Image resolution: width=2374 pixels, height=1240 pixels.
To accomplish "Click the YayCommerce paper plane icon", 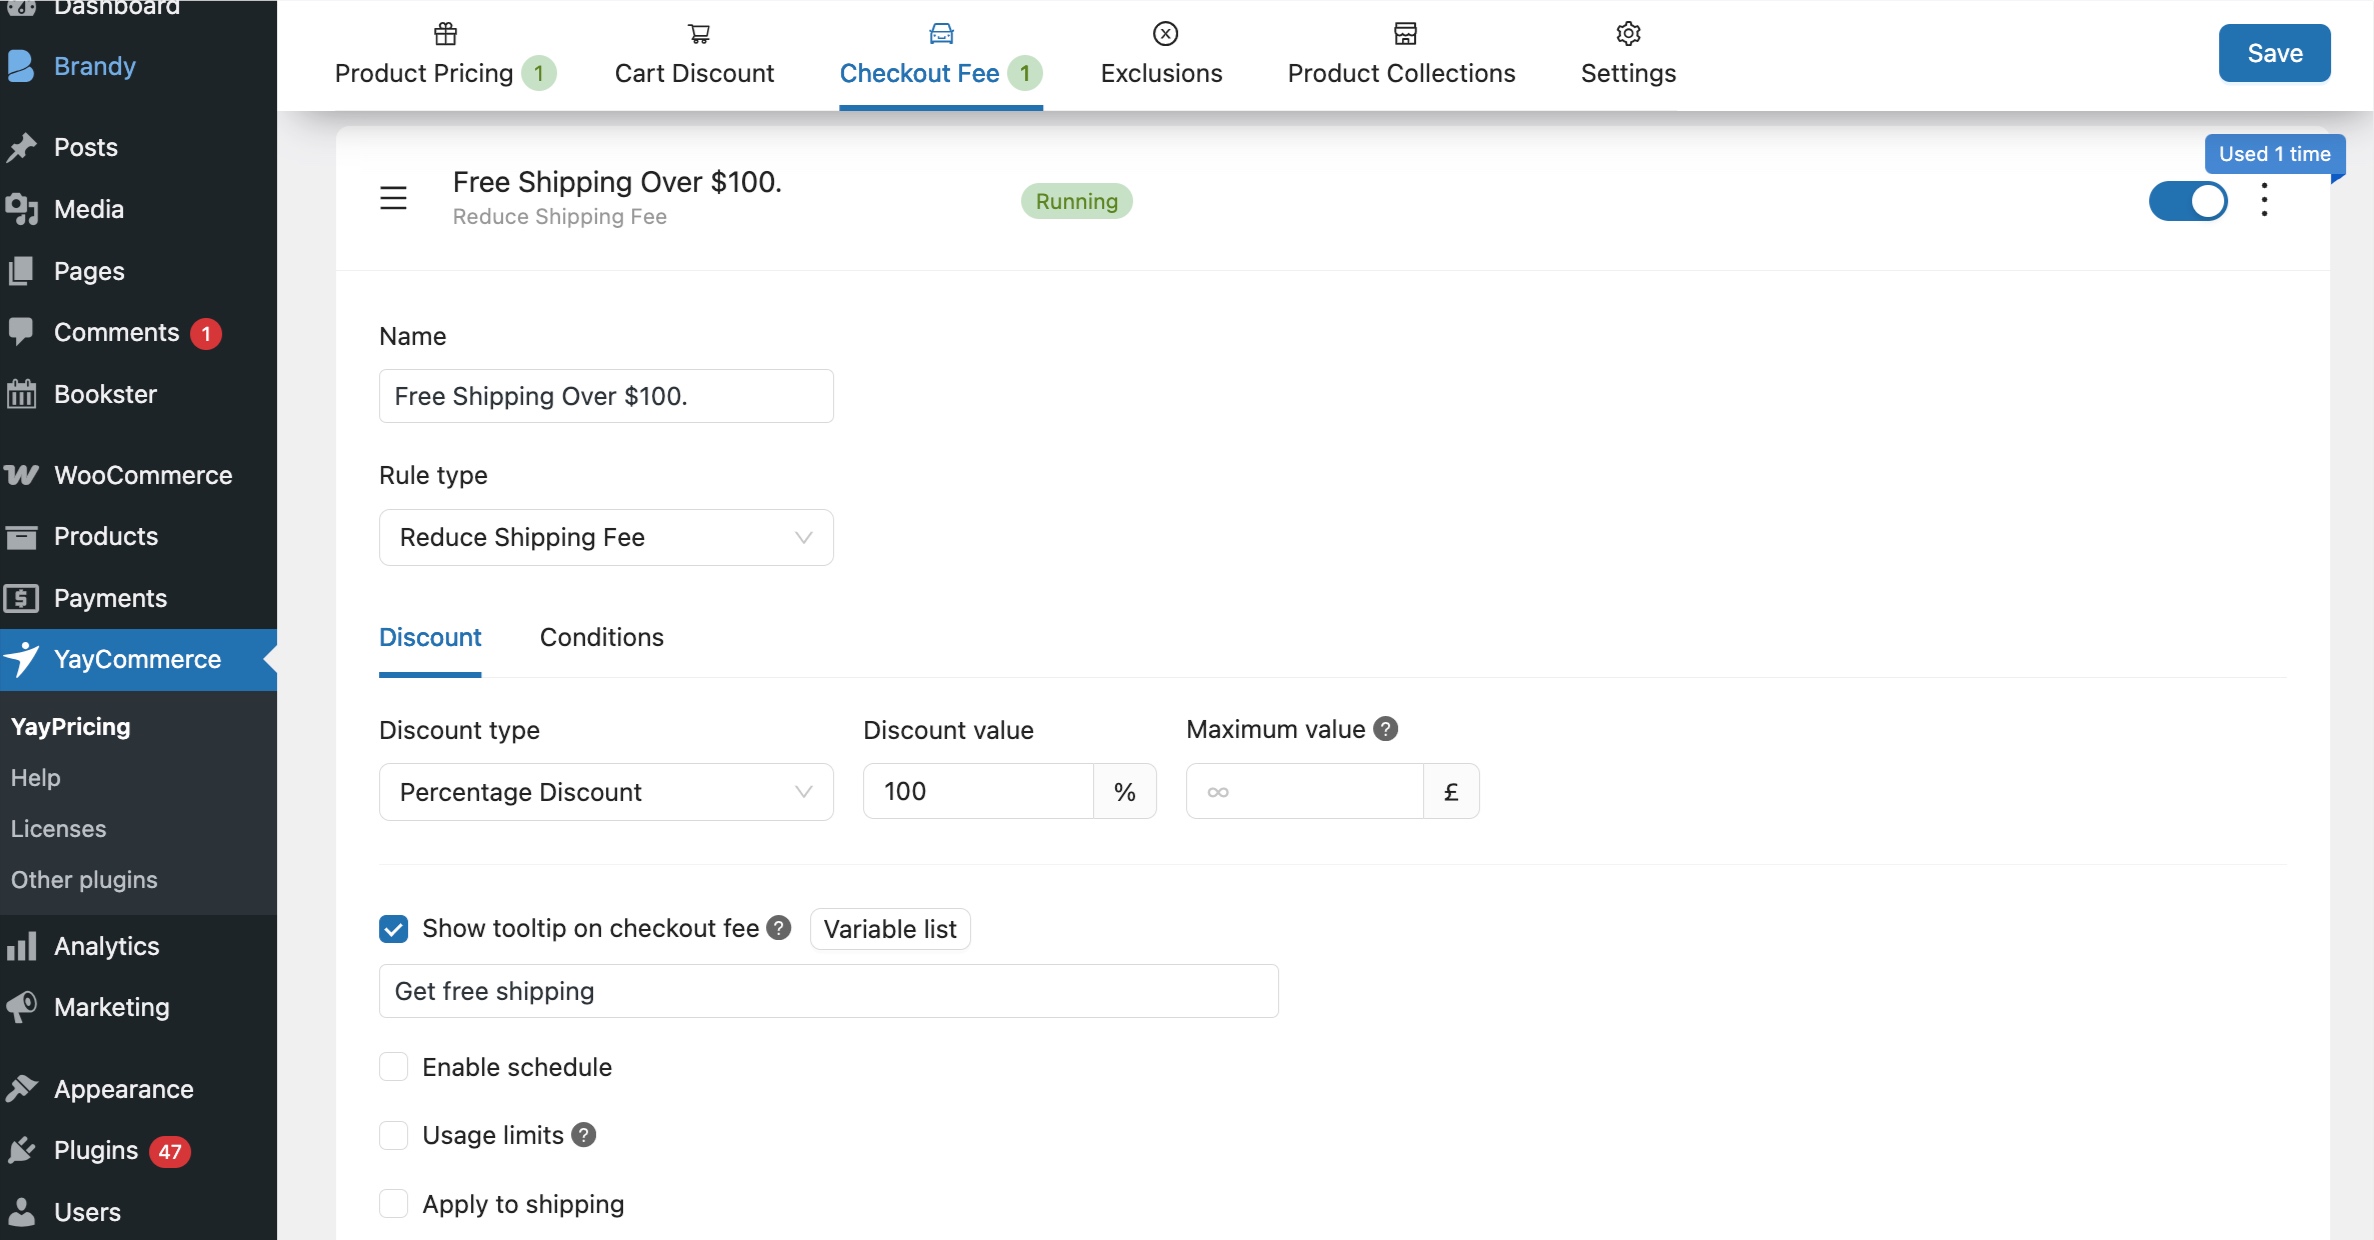I will 21,659.
